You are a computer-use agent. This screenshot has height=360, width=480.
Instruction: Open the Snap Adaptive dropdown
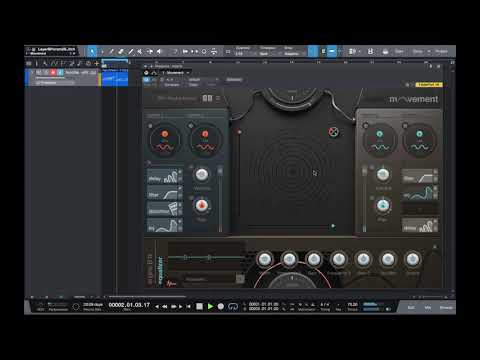(x=293, y=53)
